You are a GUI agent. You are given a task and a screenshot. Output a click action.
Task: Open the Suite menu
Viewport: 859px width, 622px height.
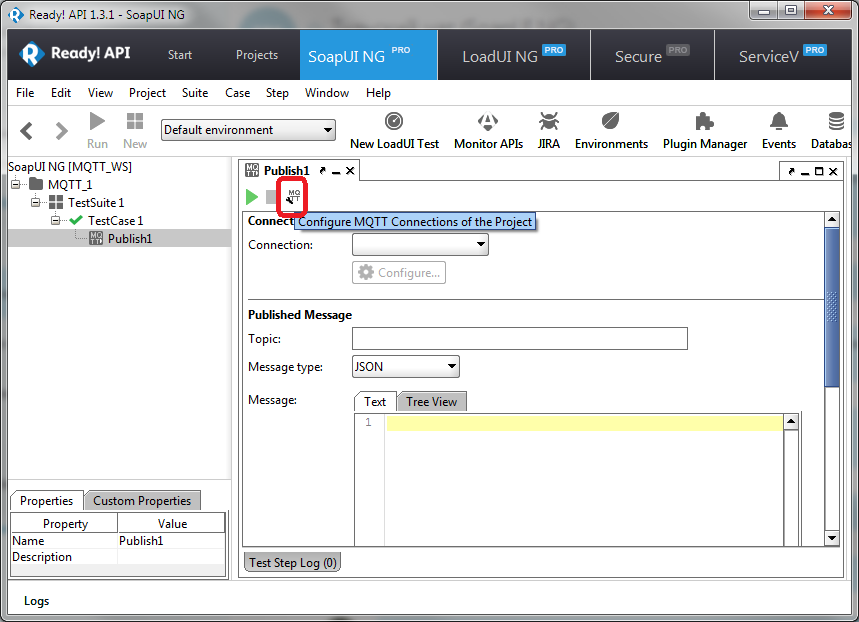[195, 93]
